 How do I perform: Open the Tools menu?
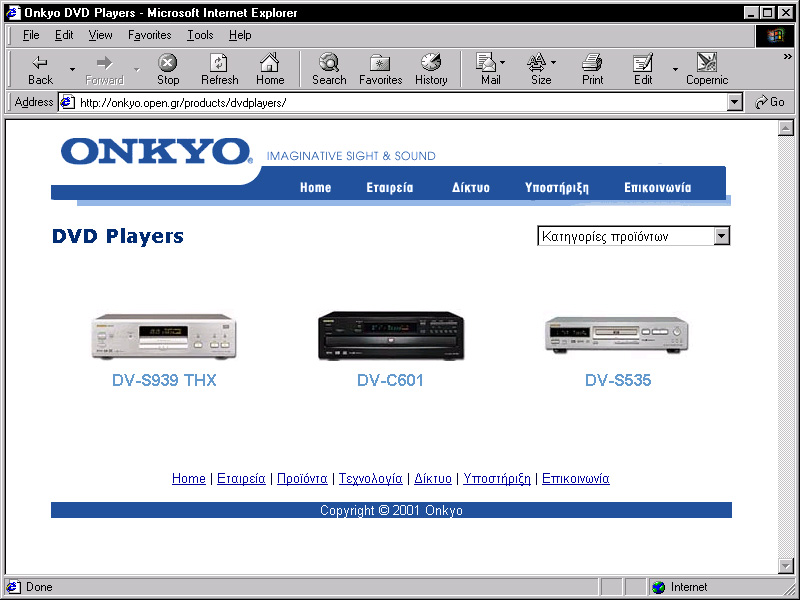200,35
